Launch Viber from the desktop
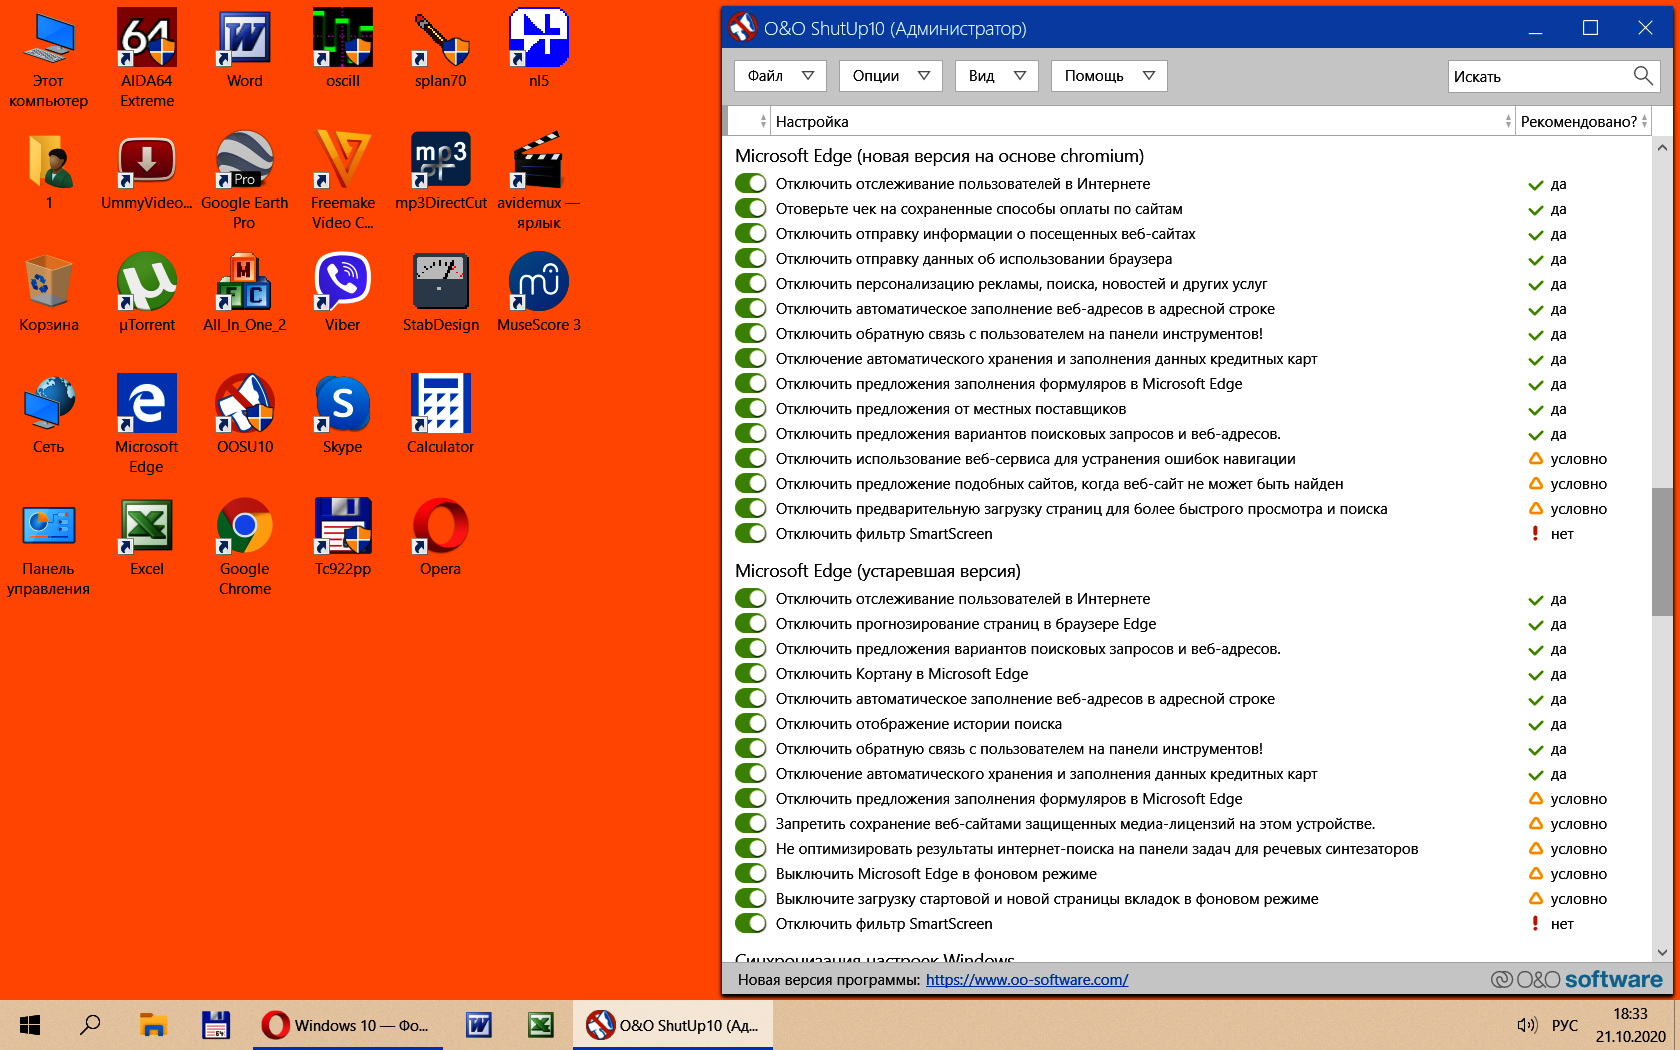 coord(343,292)
